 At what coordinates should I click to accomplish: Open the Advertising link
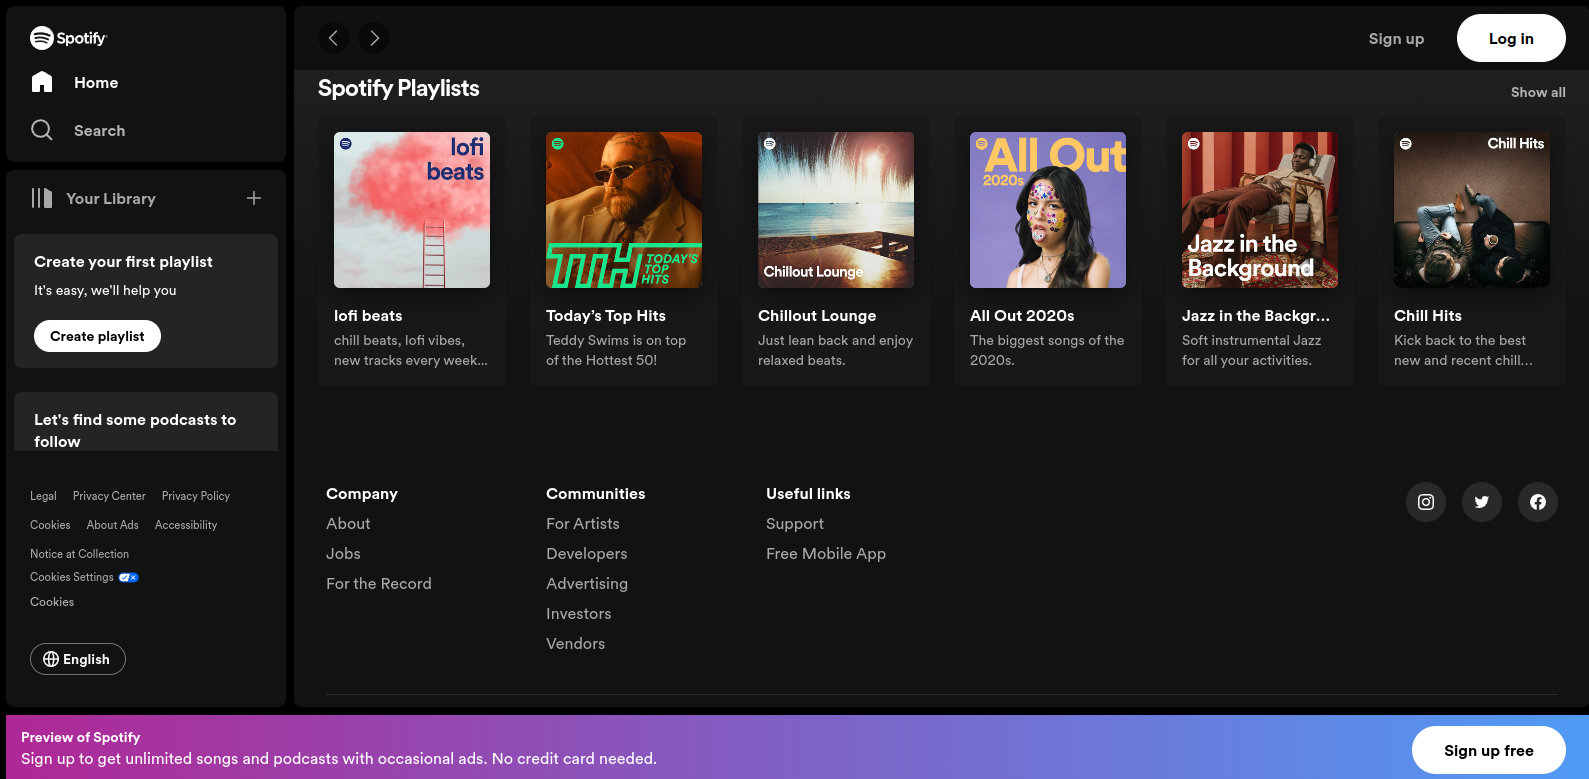click(x=587, y=583)
